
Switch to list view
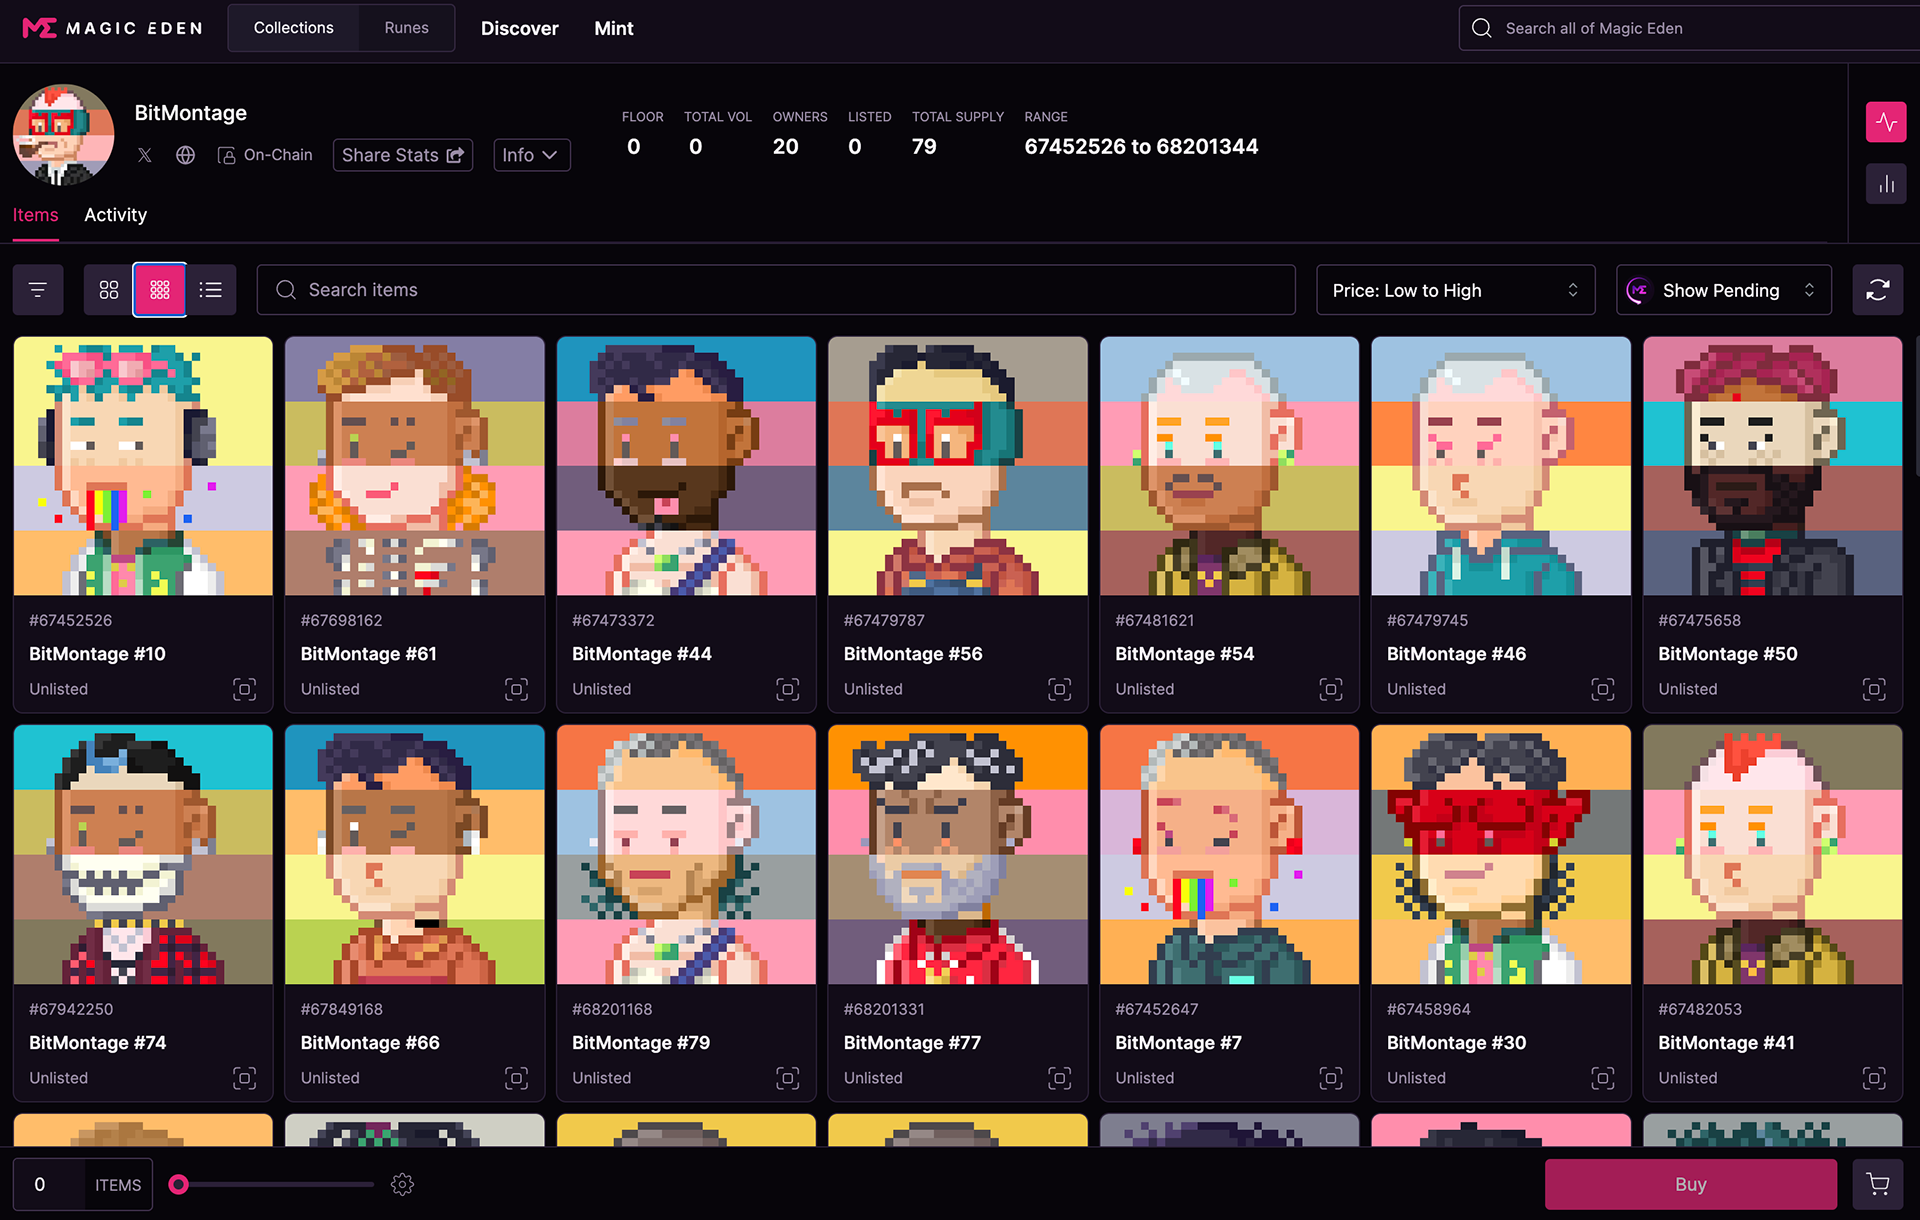pyautogui.click(x=211, y=290)
